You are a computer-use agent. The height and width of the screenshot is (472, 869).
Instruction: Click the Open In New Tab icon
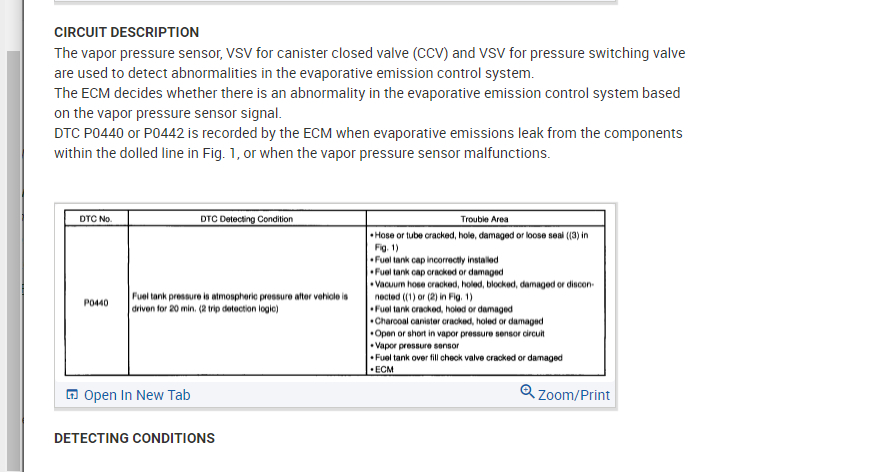coord(72,395)
